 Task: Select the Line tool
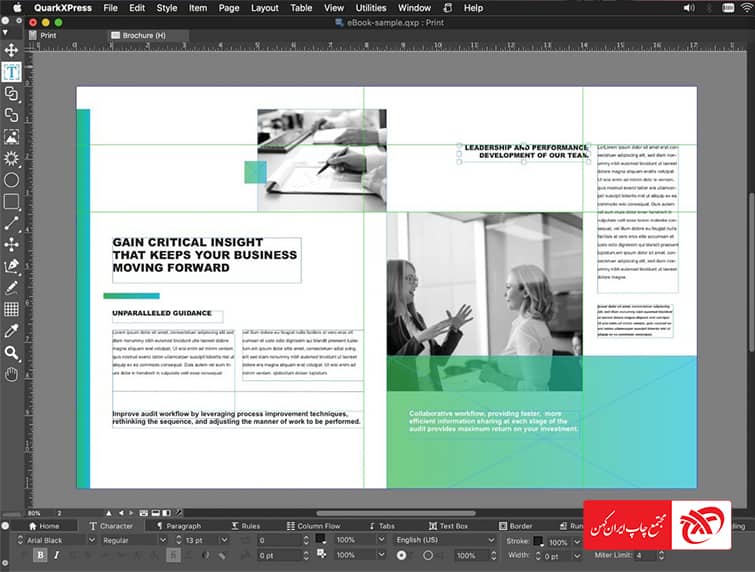click(11, 223)
